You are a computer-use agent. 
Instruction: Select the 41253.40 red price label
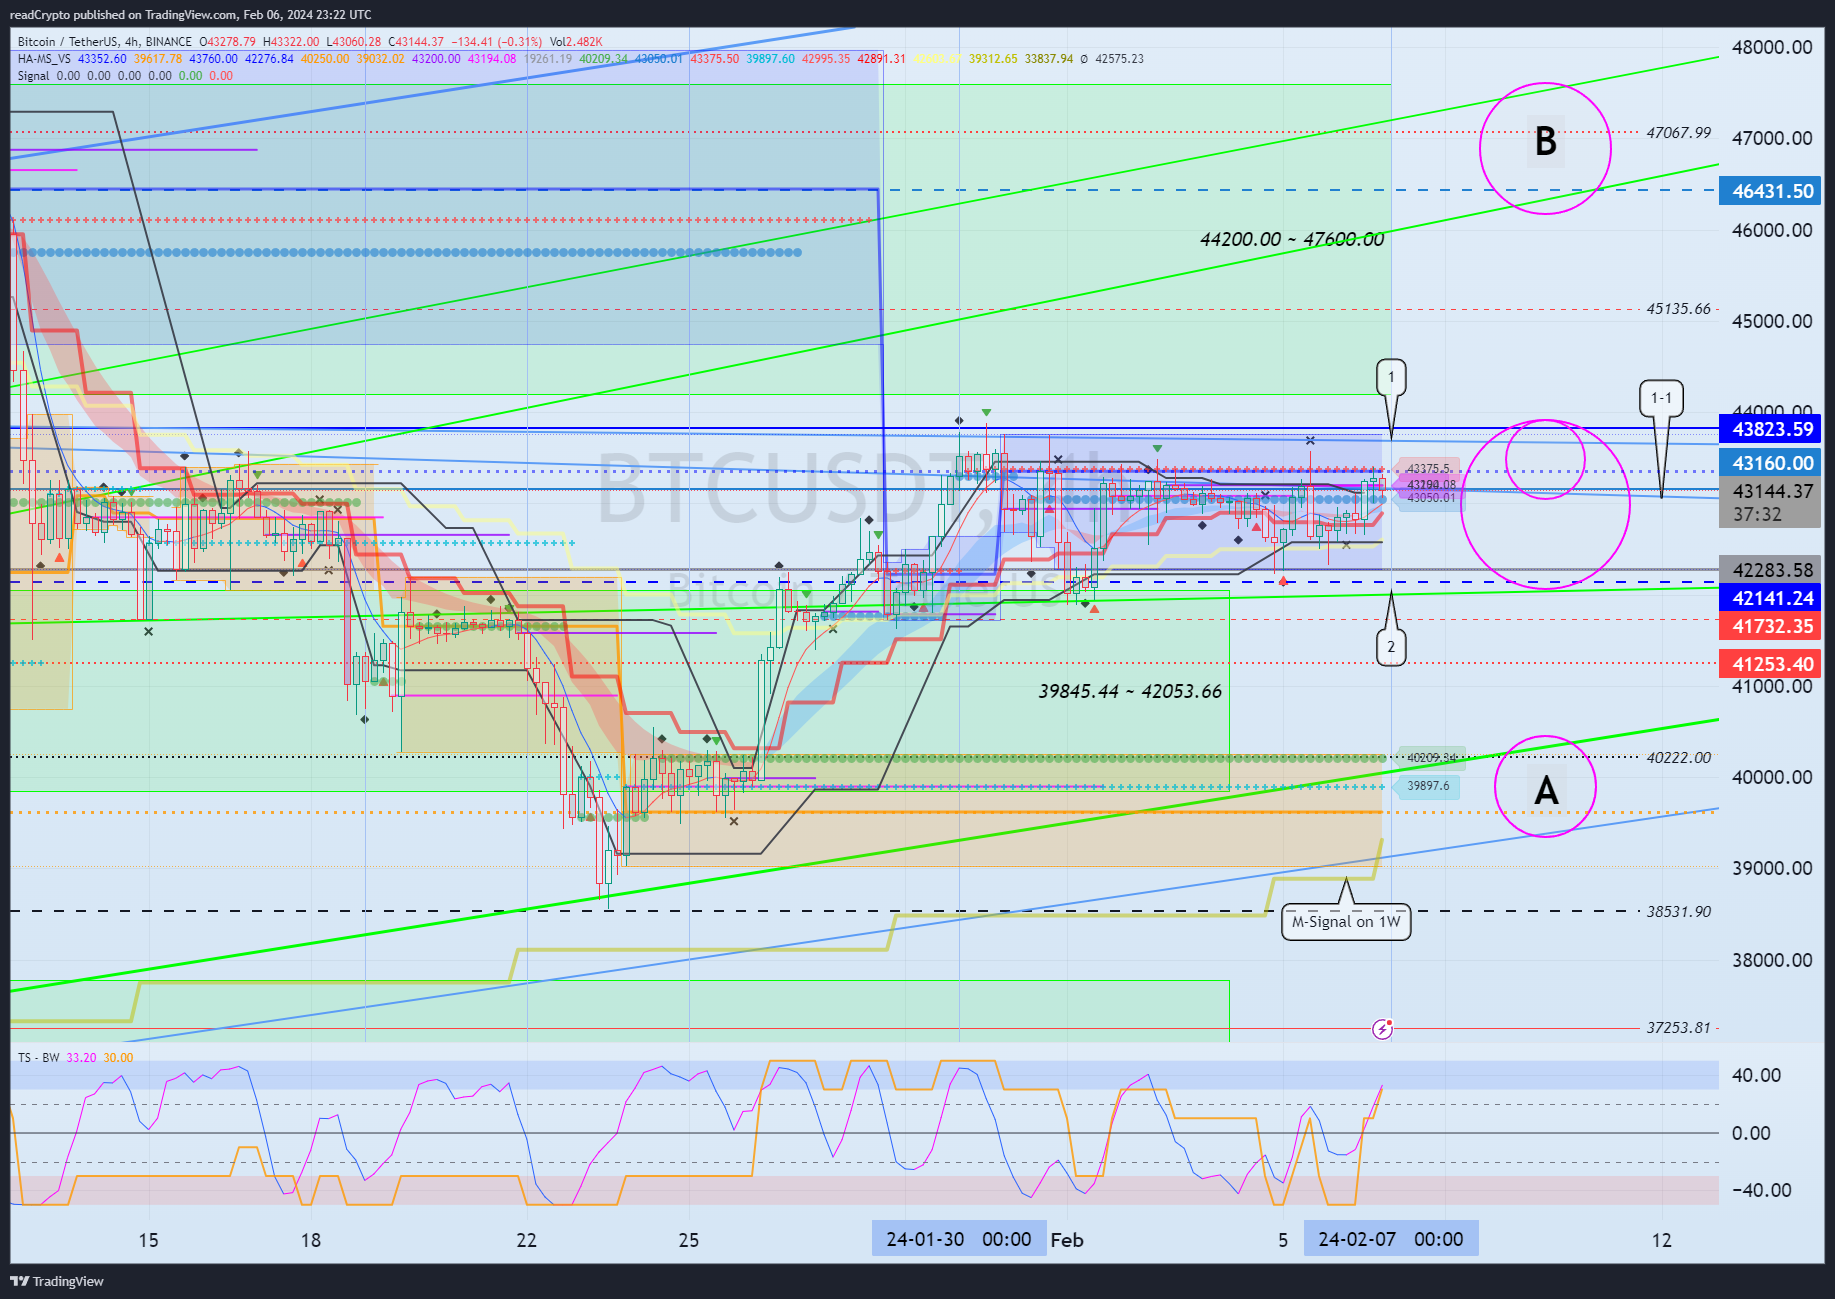point(1771,664)
